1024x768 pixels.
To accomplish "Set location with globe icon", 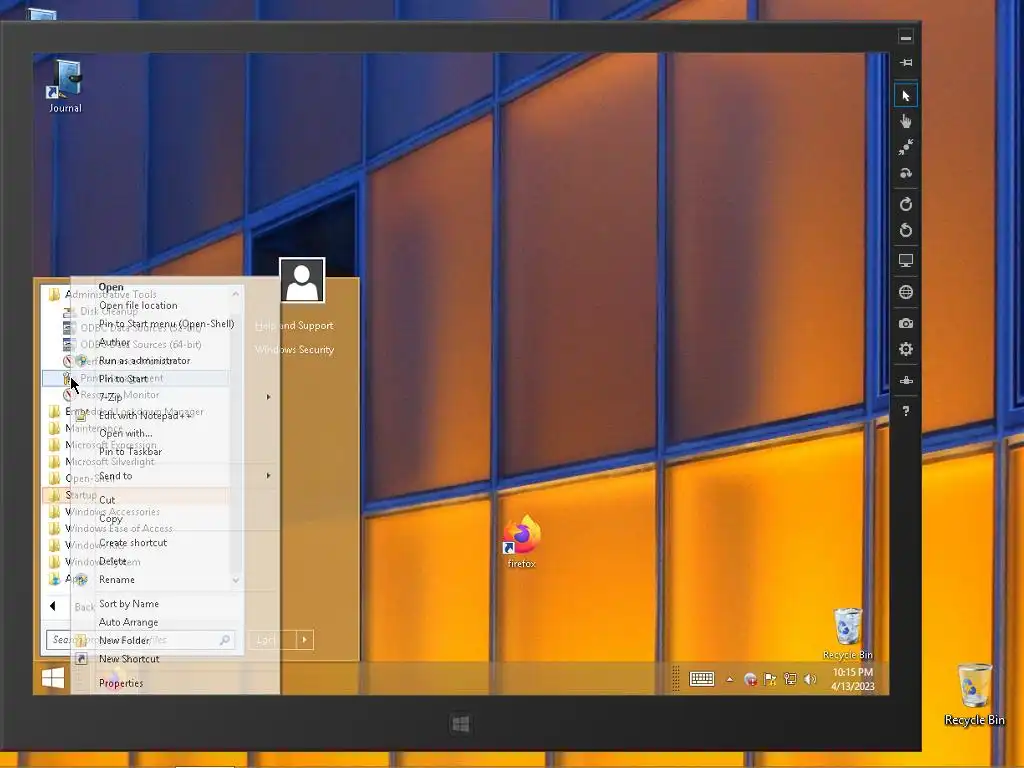I will pos(905,292).
